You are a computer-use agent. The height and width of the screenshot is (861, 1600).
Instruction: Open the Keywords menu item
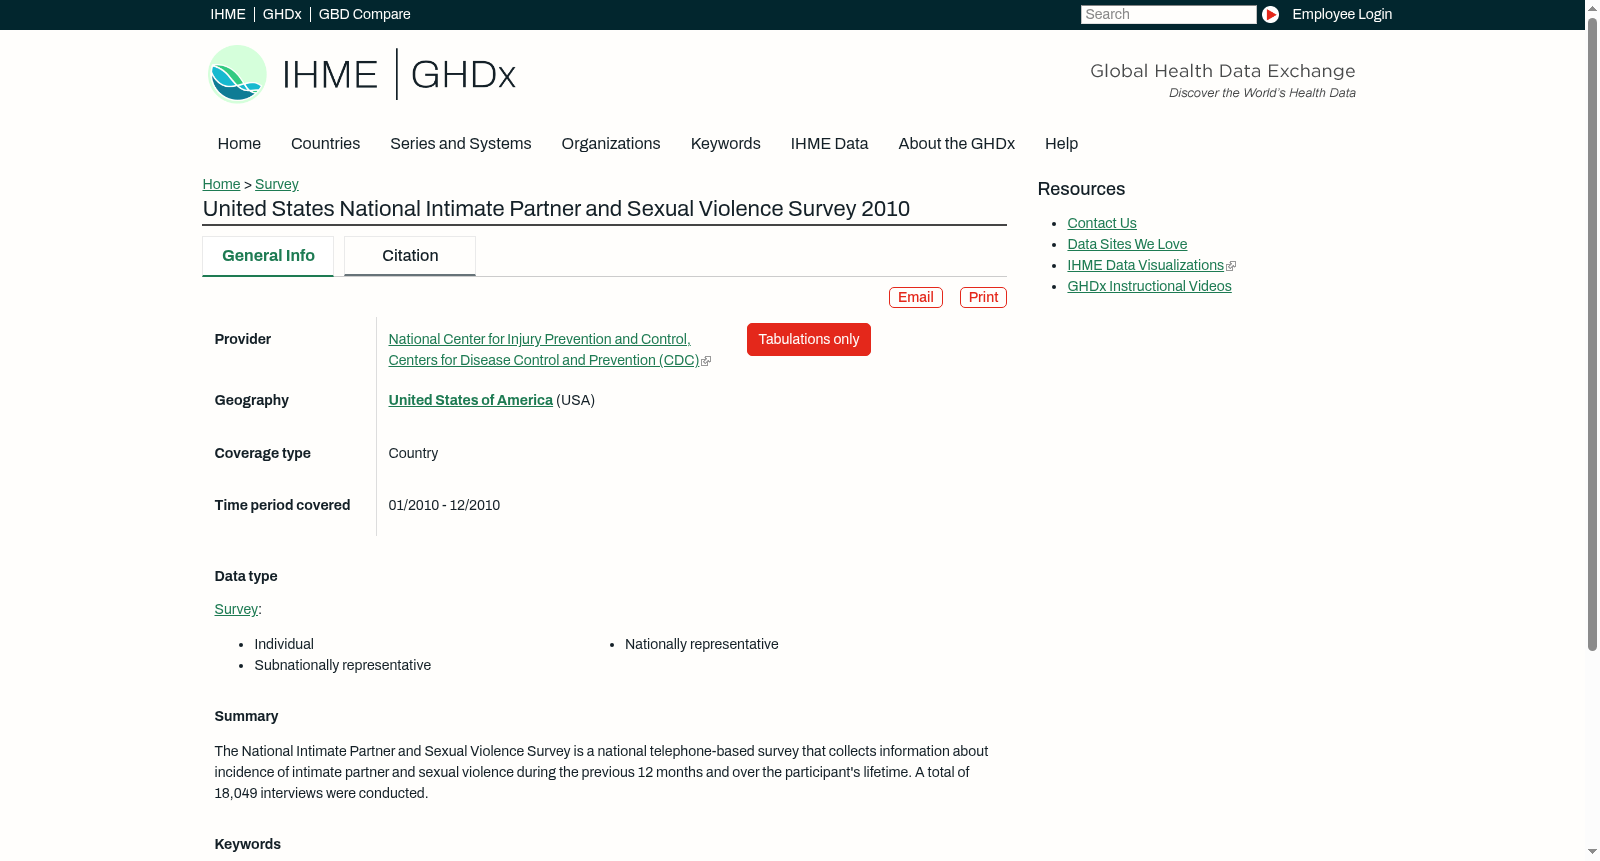(x=726, y=143)
